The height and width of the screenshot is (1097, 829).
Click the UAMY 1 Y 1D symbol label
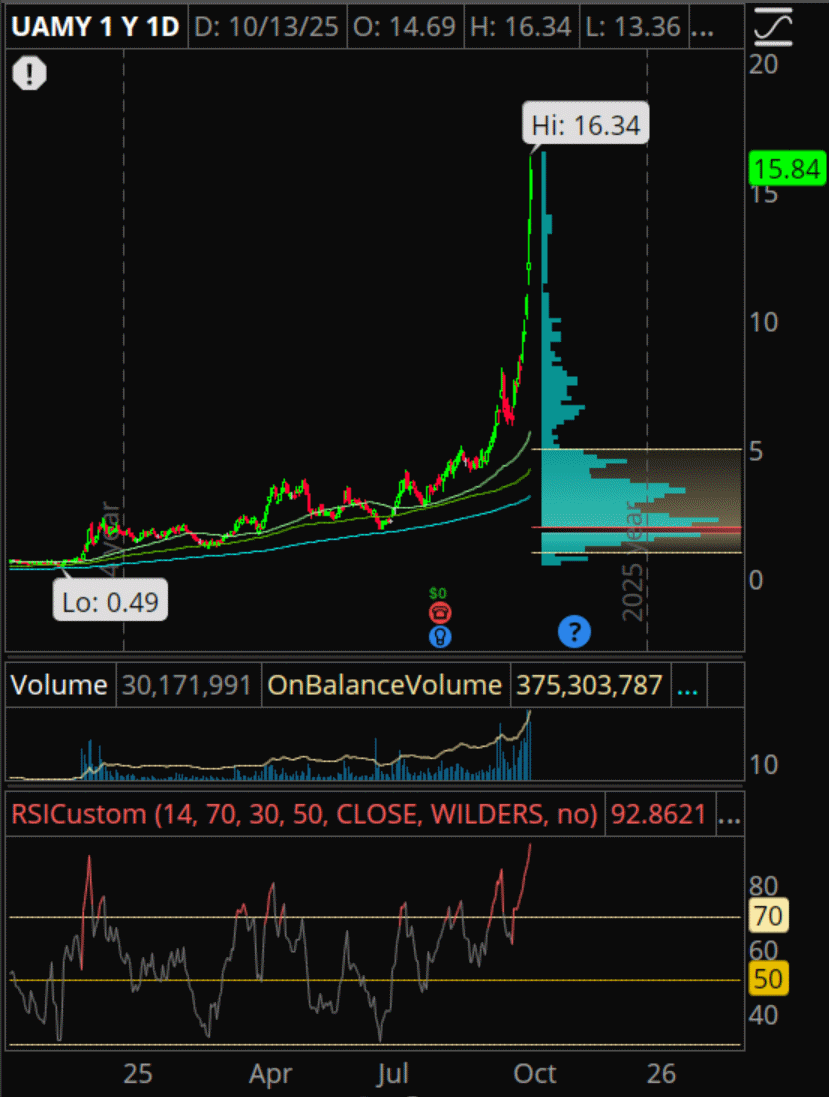click(96, 27)
